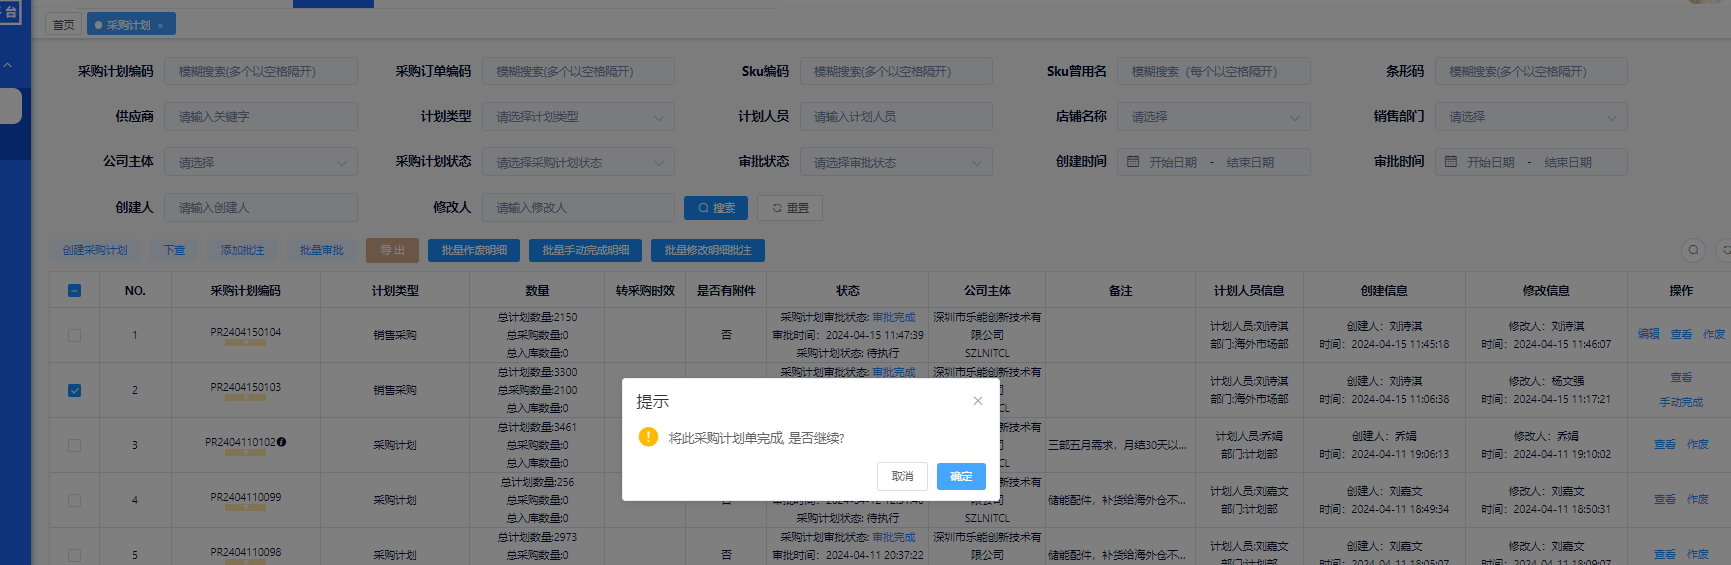The width and height of the screenshot is (1731, 565).
Task: Expand arrow under PR2404150104
Action: [x=245, y=343]
